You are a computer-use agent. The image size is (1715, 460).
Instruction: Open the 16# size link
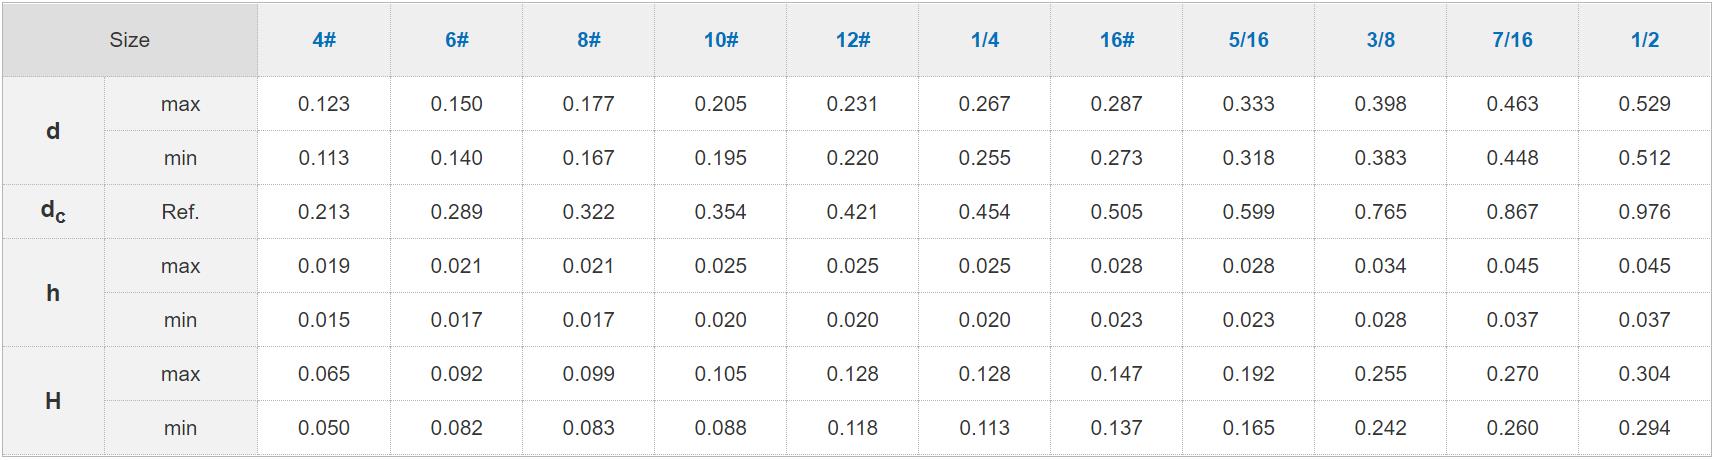tap(1117, 40)
